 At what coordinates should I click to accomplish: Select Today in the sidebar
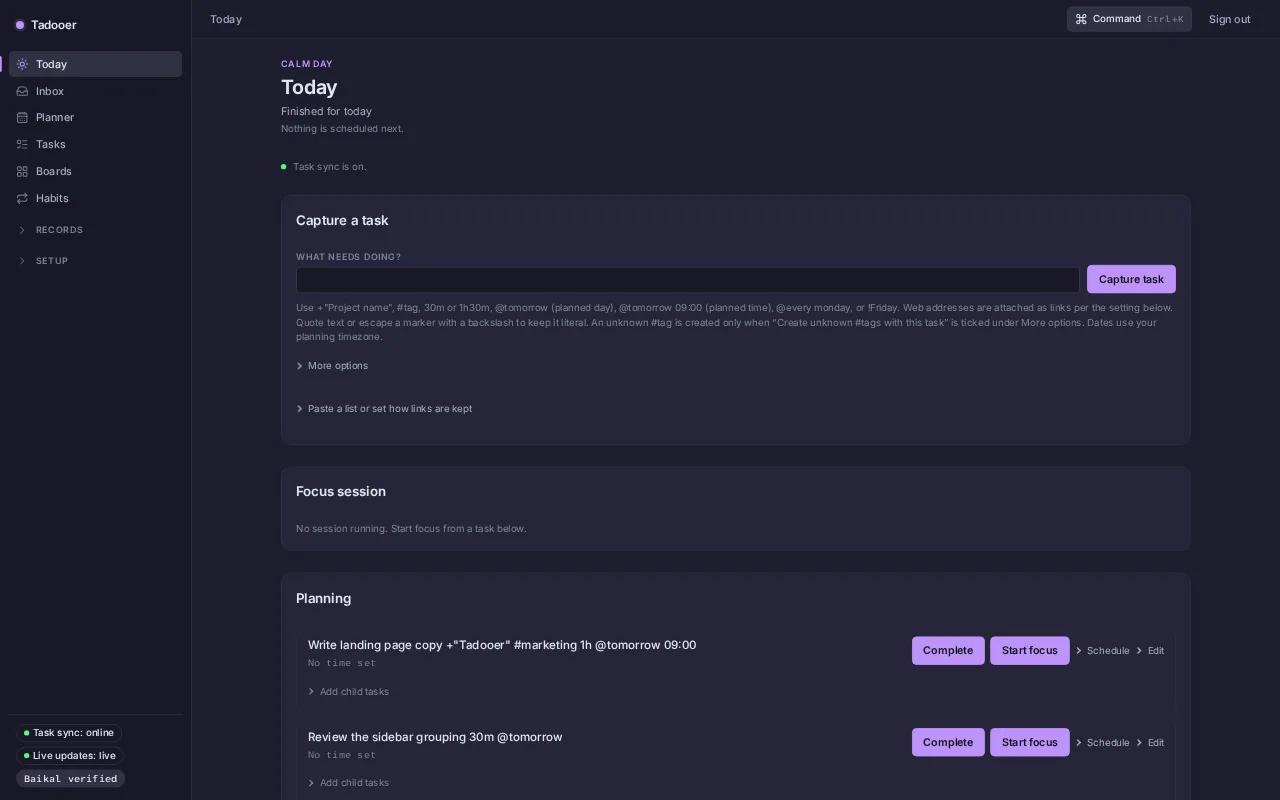pyautogui.click(x=95, y=64)
